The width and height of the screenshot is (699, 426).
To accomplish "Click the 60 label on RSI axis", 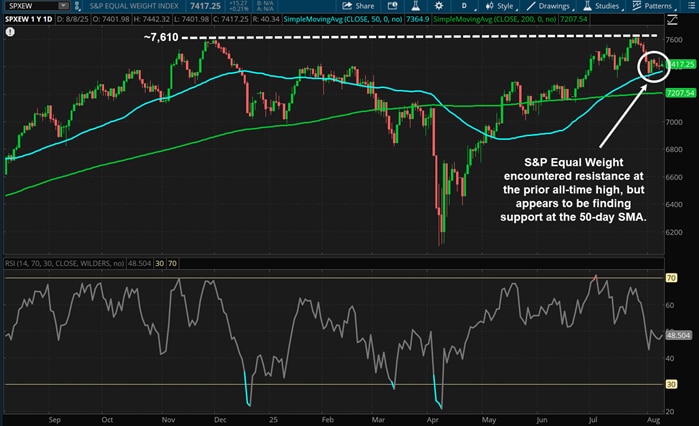I will tap(670, 305).
